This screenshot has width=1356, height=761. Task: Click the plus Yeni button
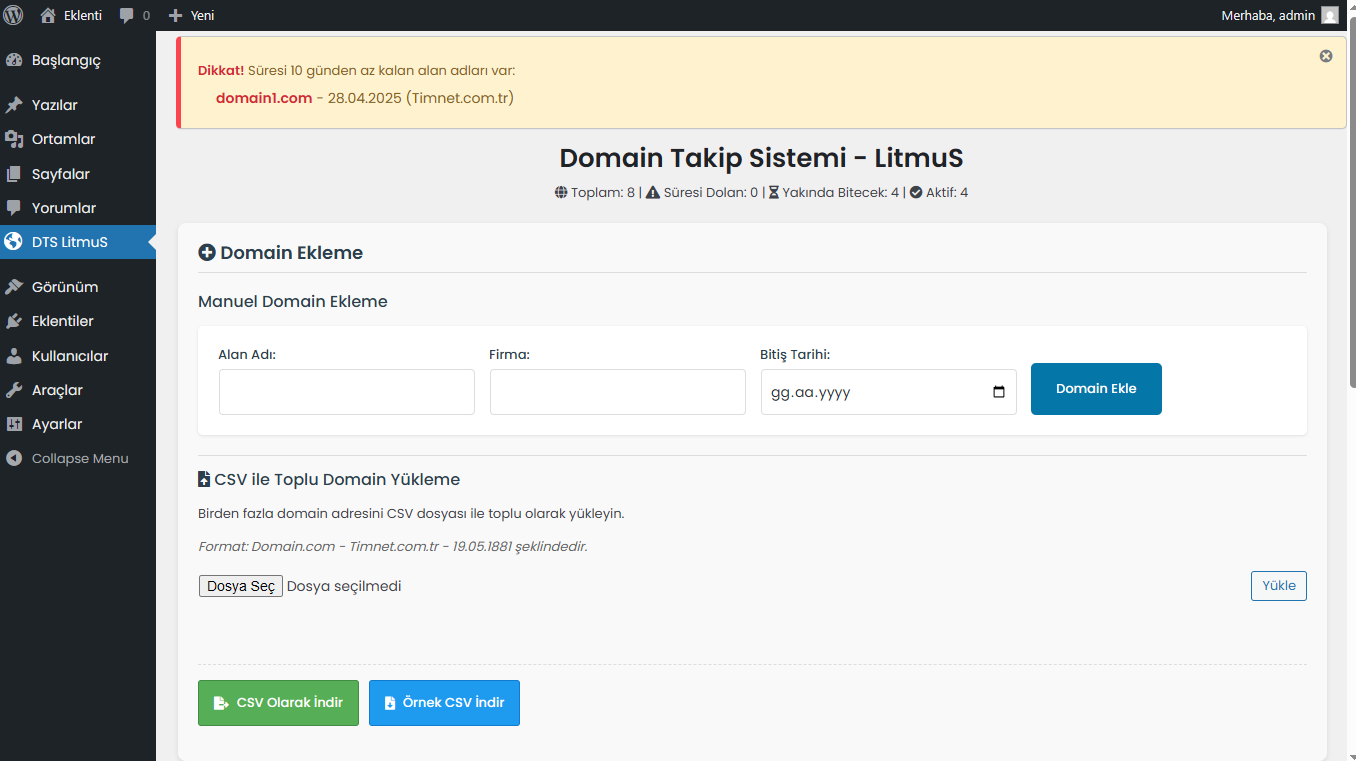coord(191,15)
